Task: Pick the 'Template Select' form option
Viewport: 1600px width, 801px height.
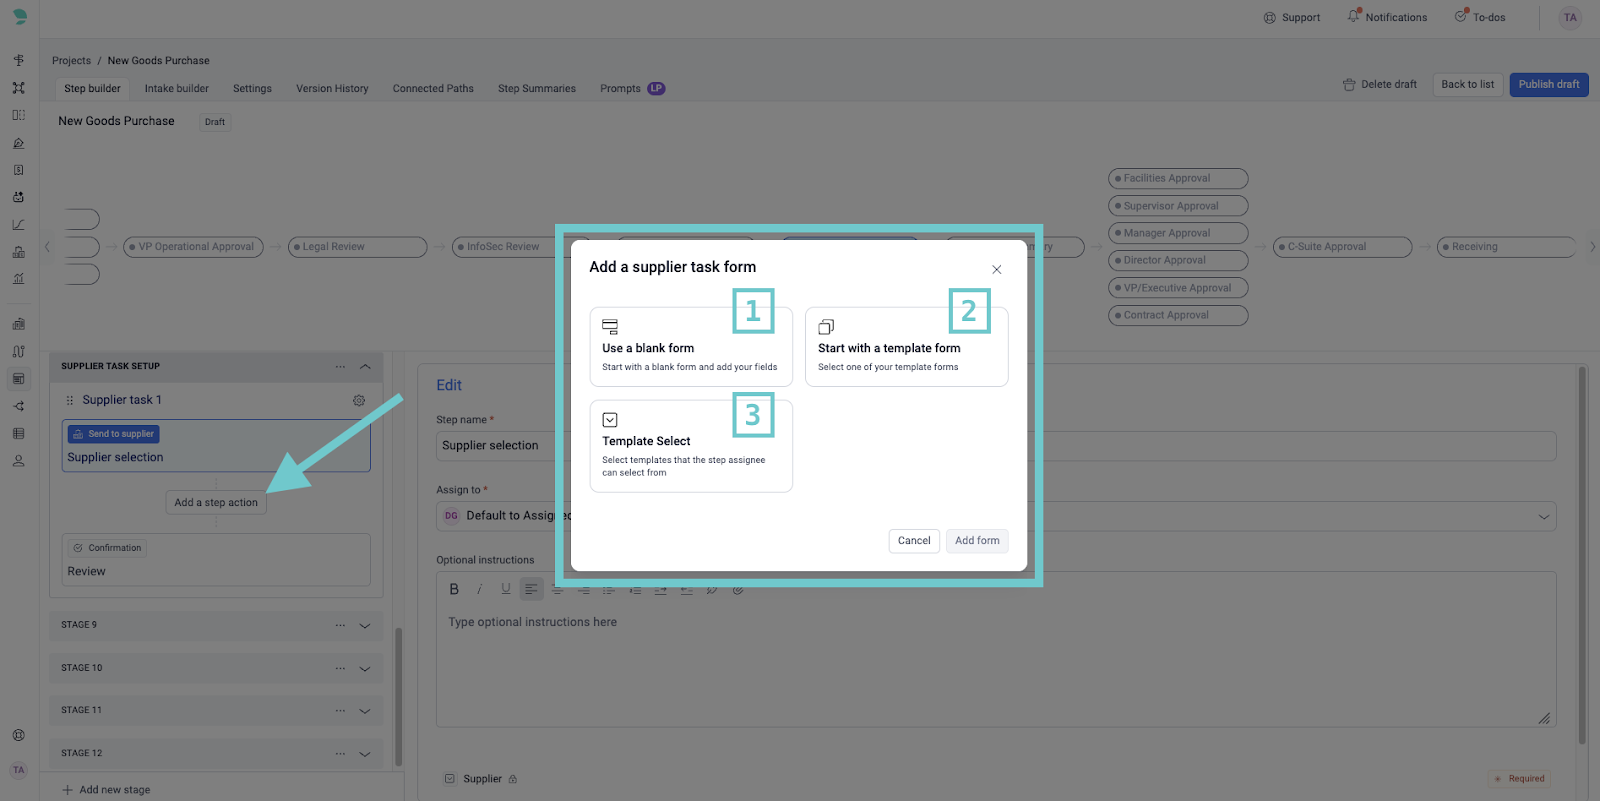Action: pos(690,446)
